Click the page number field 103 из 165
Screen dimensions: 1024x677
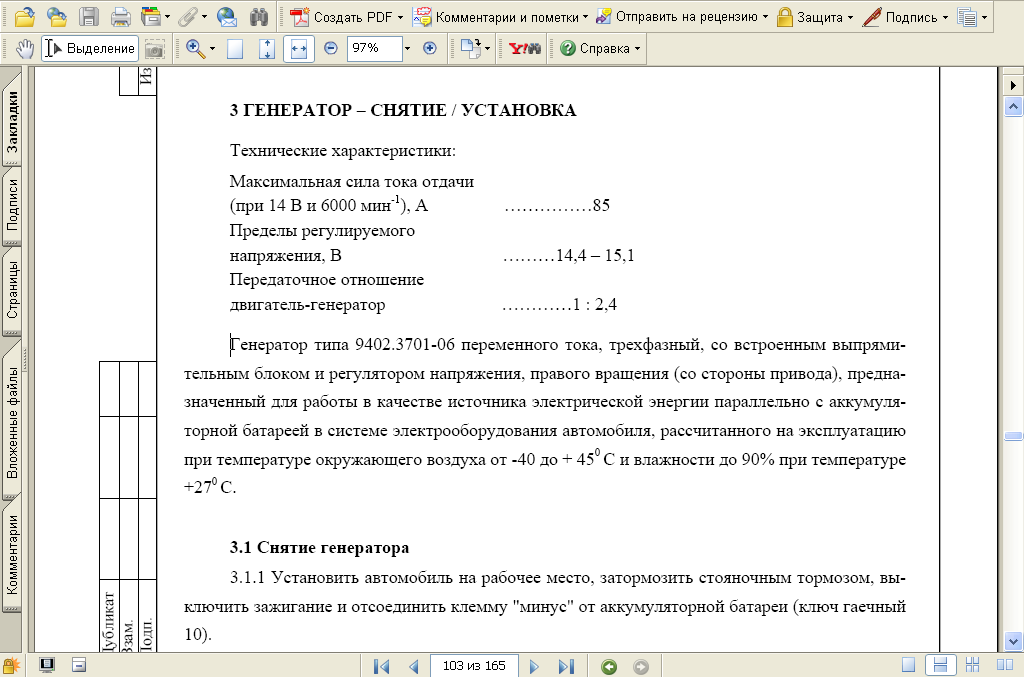pyautogui.click(x=474, y=666)
